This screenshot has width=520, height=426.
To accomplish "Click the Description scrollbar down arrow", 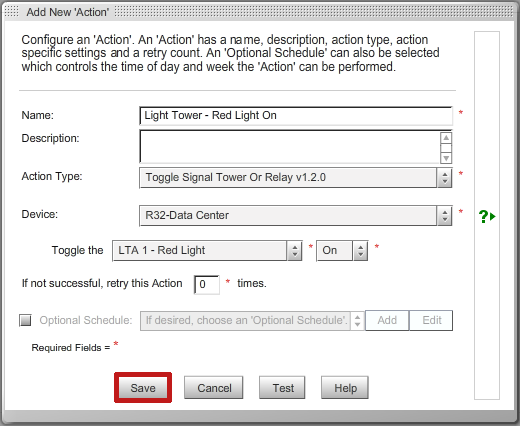I will pyautogui.click(x=446, y=158).
